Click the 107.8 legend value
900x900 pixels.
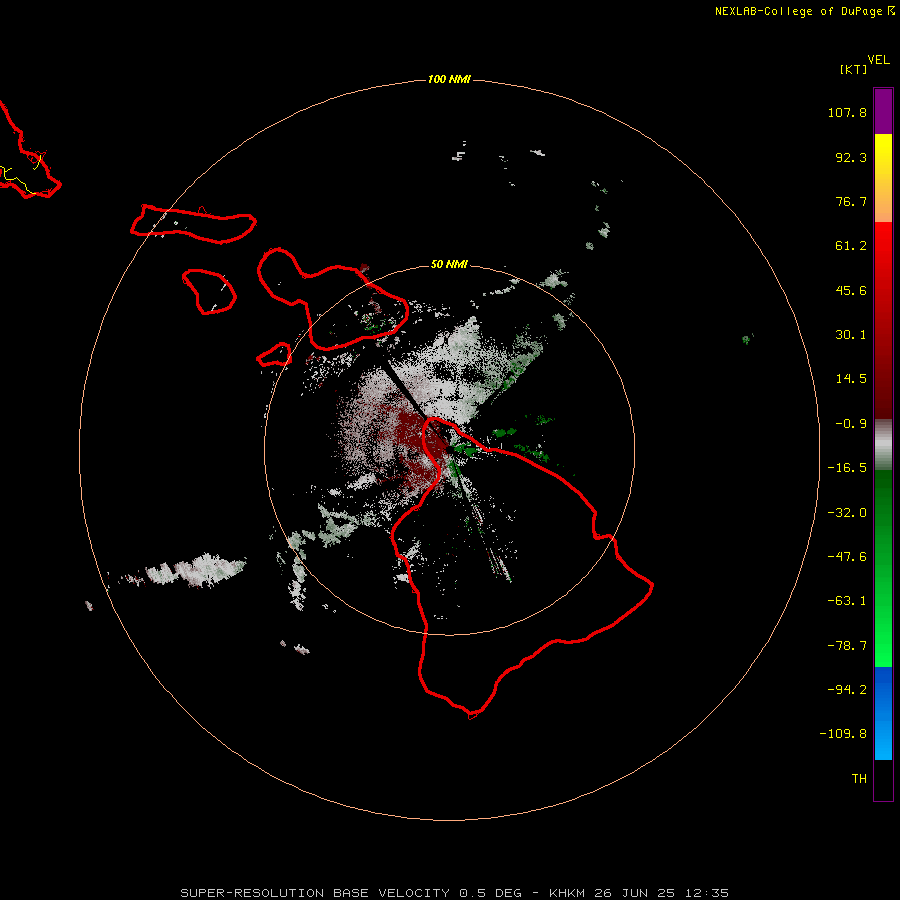coord(847,112)
